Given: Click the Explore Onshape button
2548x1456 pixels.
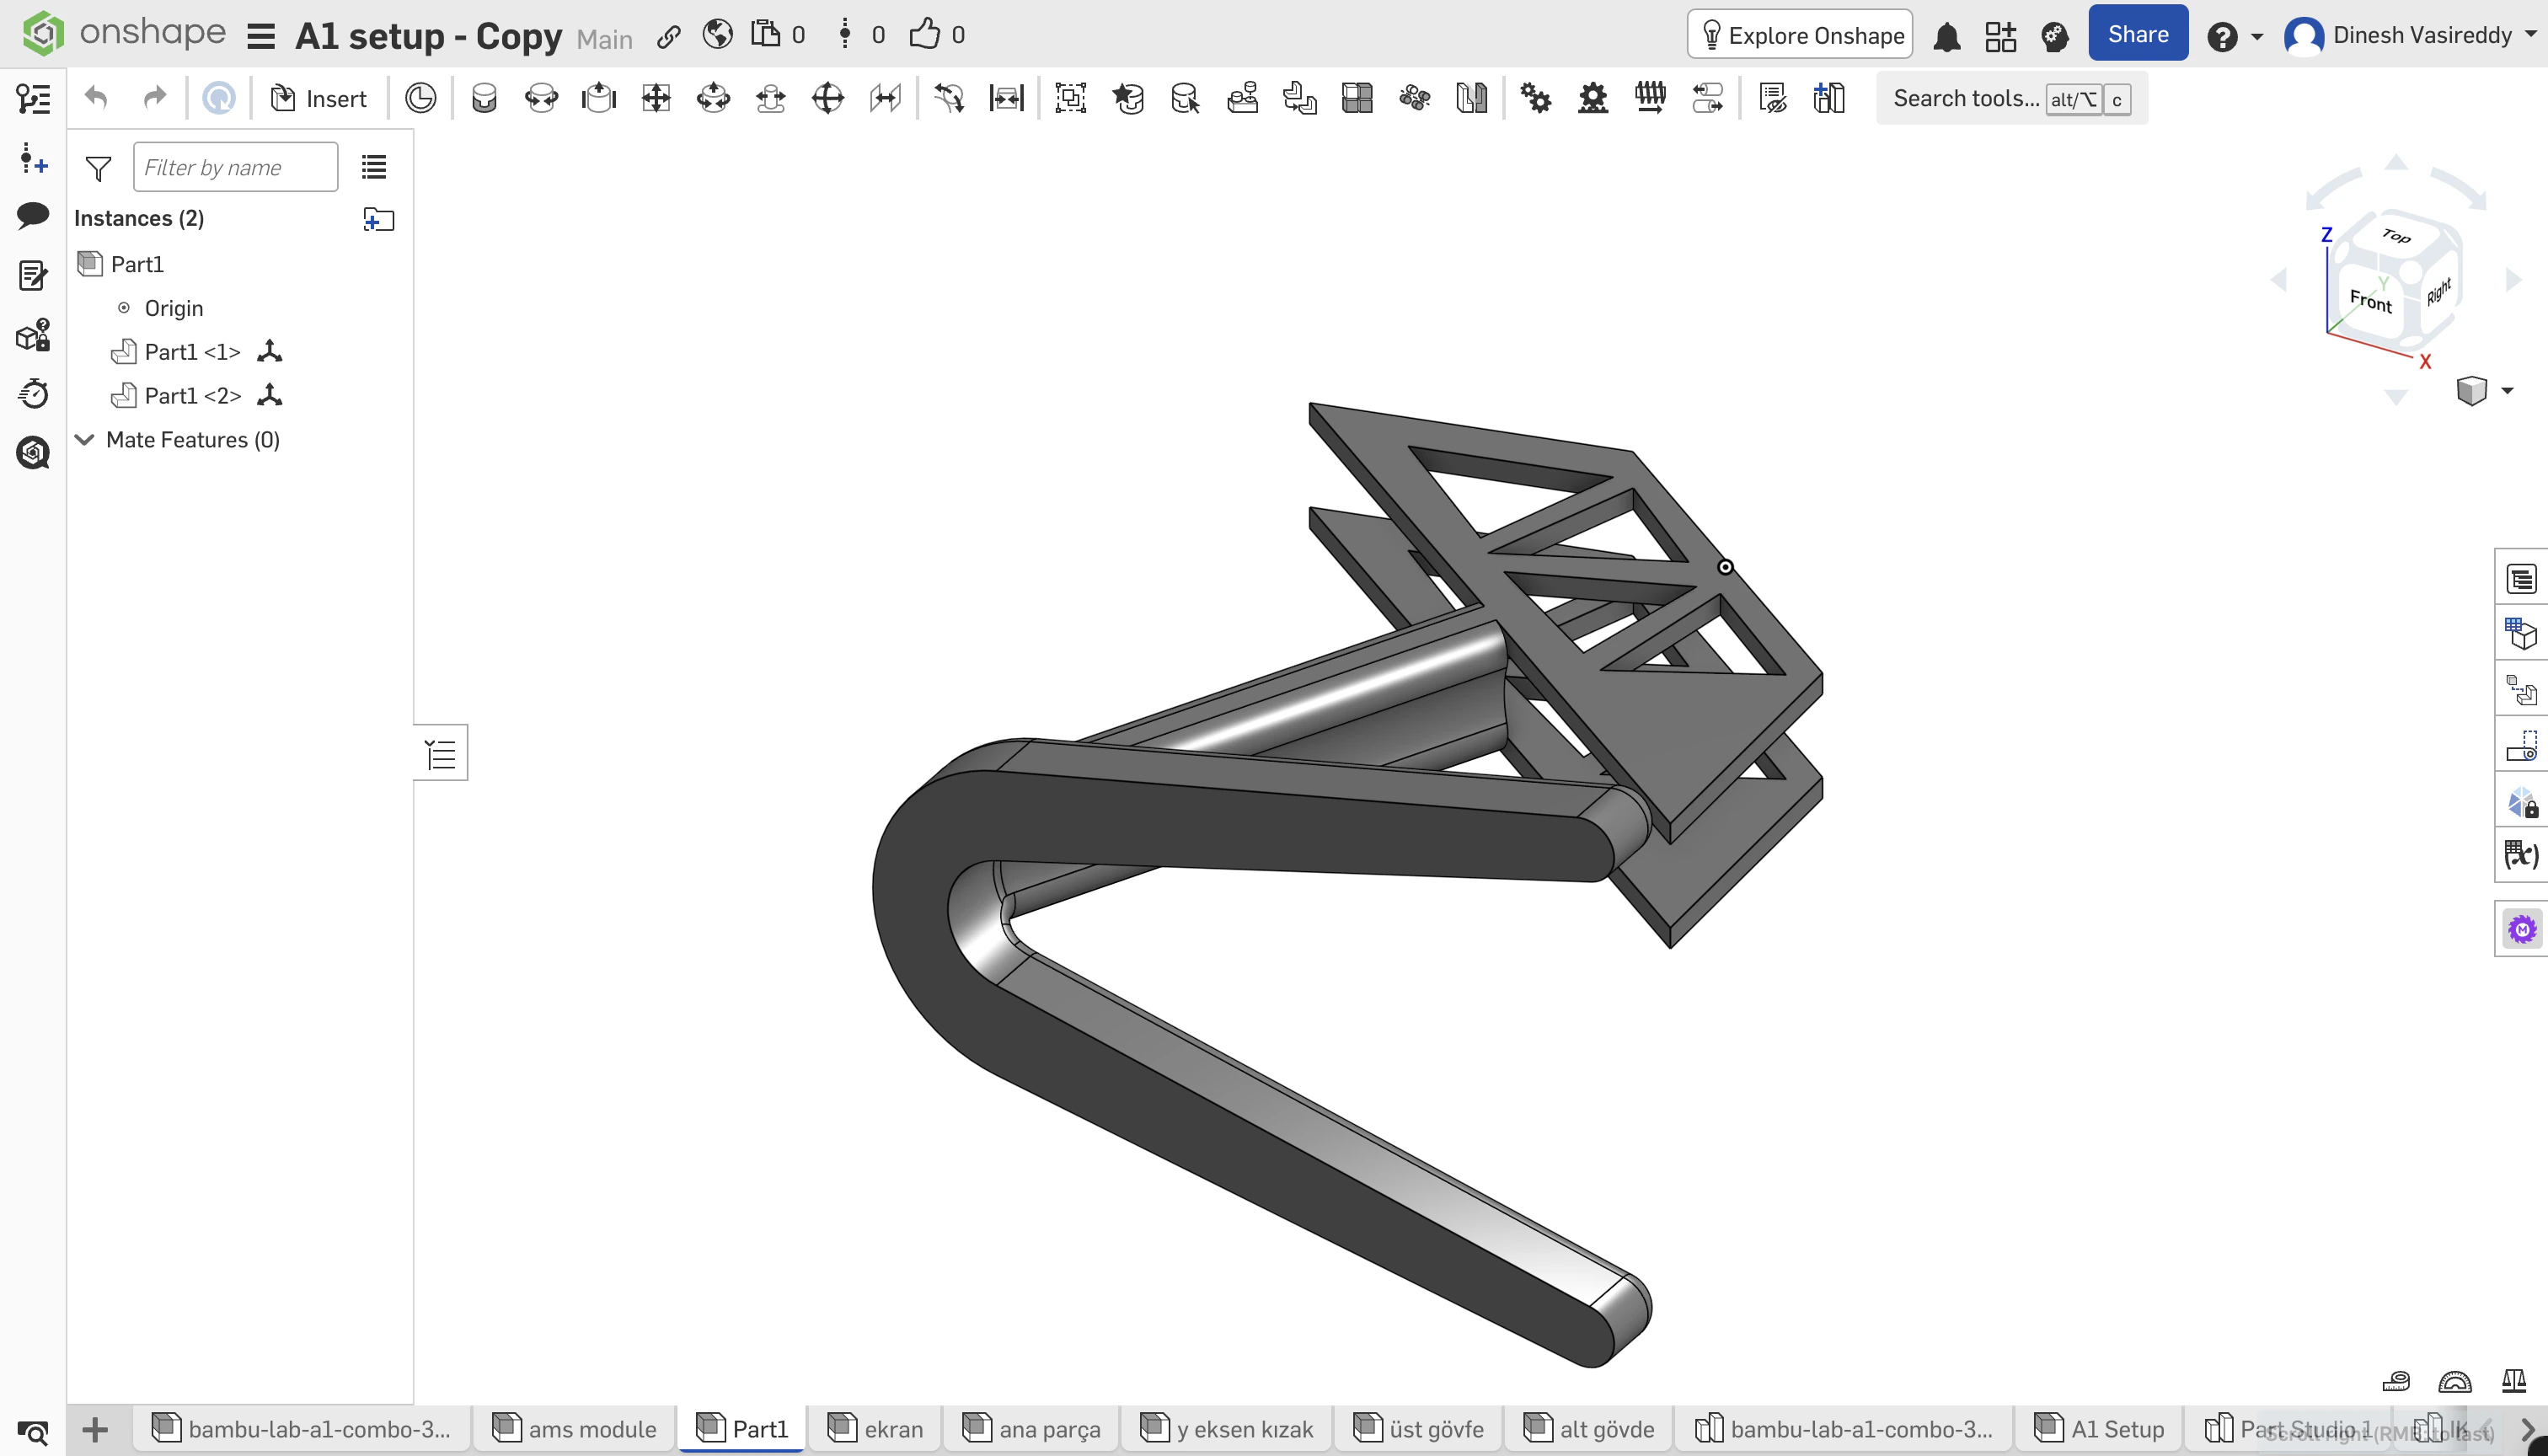Looking at the screenshot, I should pos(1798,33).
